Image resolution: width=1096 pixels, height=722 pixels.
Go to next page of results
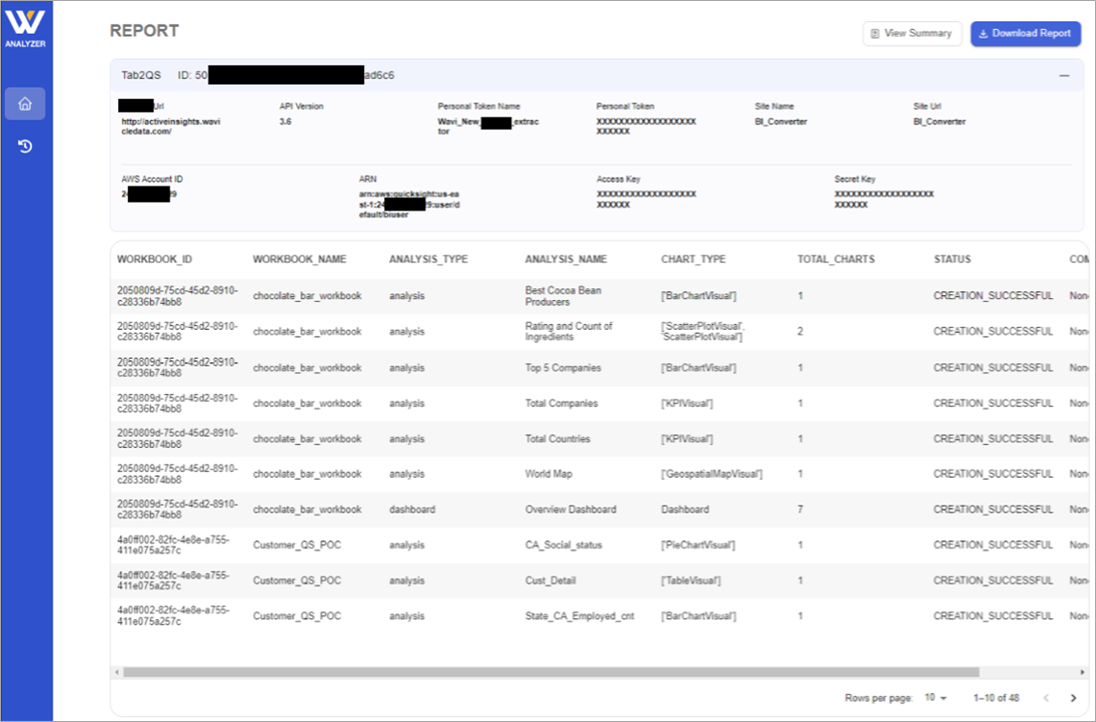1074,698
